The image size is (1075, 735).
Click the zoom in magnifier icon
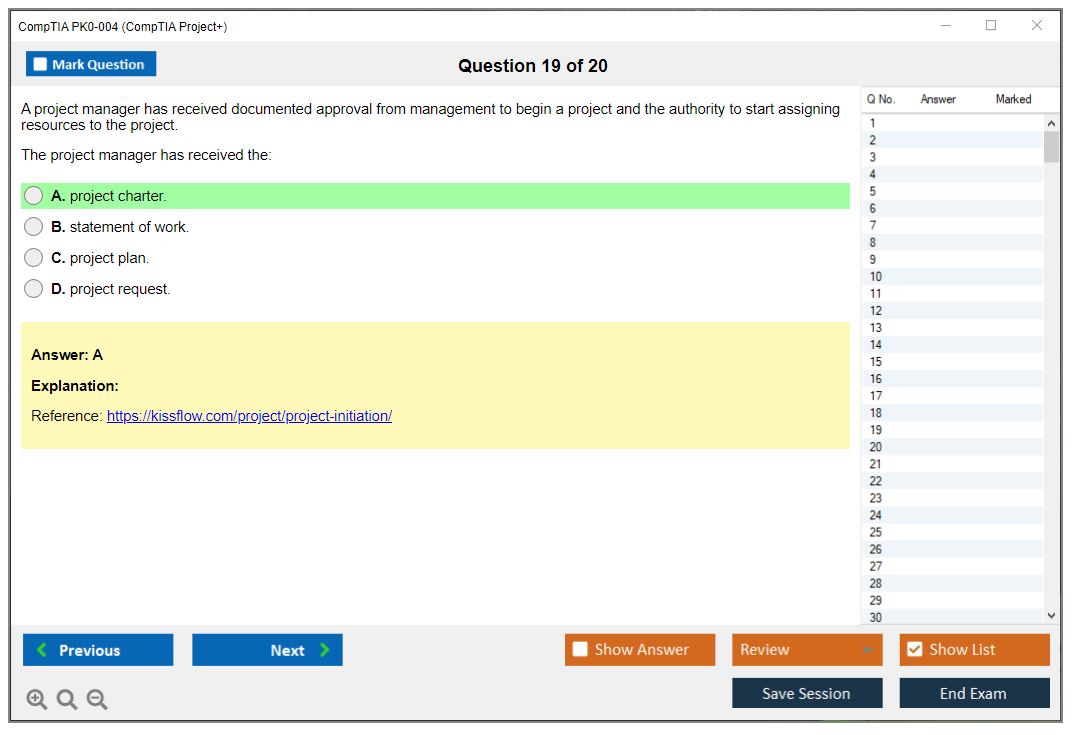(x=37, y=700)
